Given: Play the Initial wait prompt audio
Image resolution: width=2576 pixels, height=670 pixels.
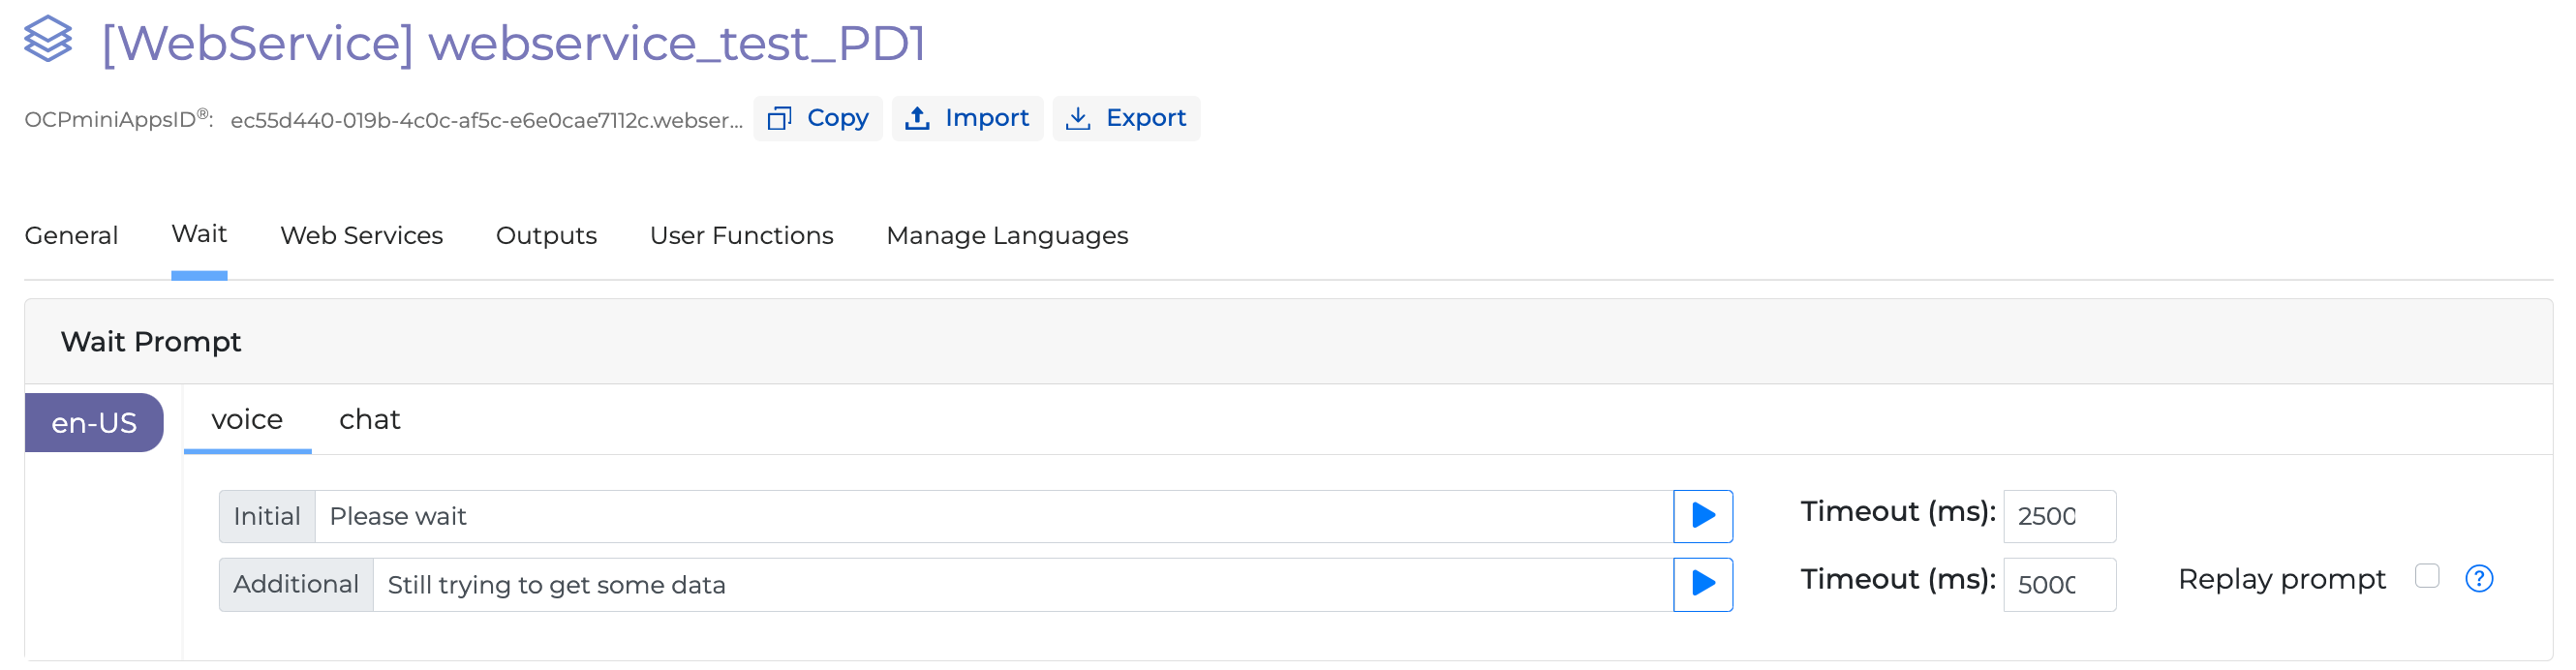Looking at the screenshot, I should [1702, 516].
